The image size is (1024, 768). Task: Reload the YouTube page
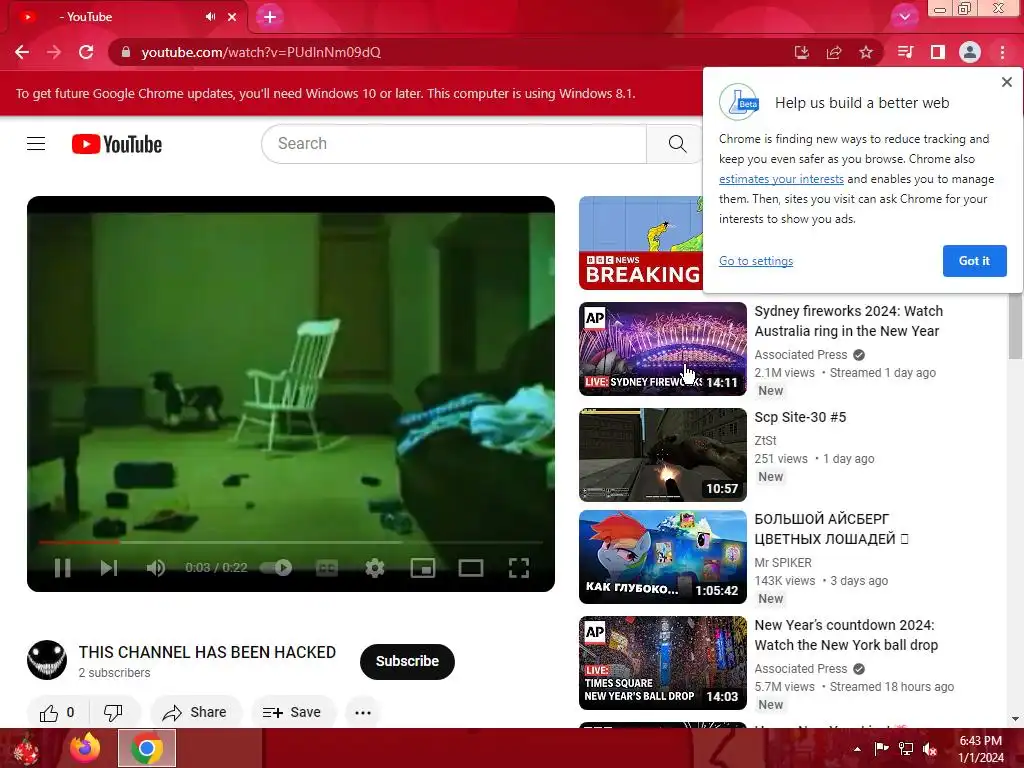pos(86,52)
